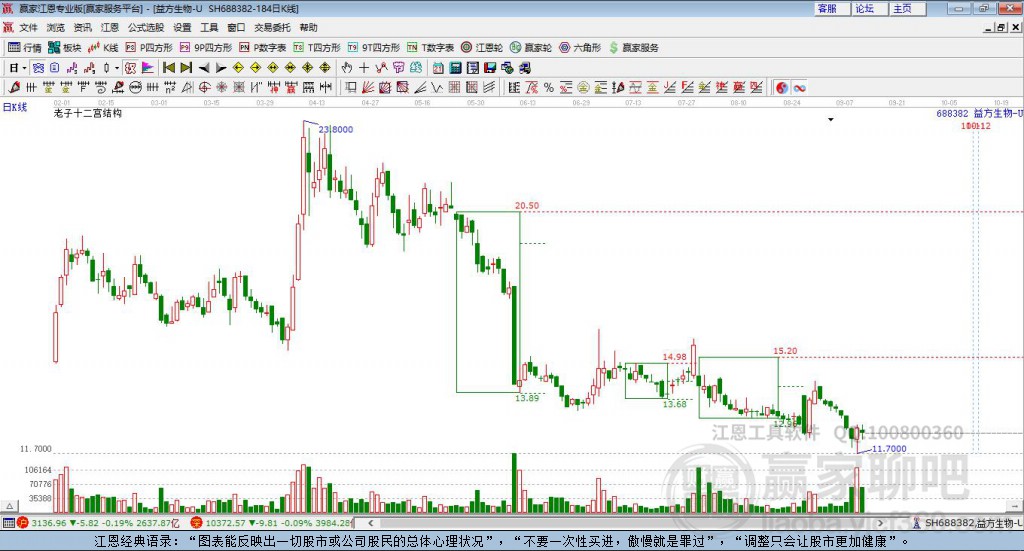Click the black left arrow icon
The height and width of the screenshot is (551, 1024).
pyautogui.click(x=204, y=68)
